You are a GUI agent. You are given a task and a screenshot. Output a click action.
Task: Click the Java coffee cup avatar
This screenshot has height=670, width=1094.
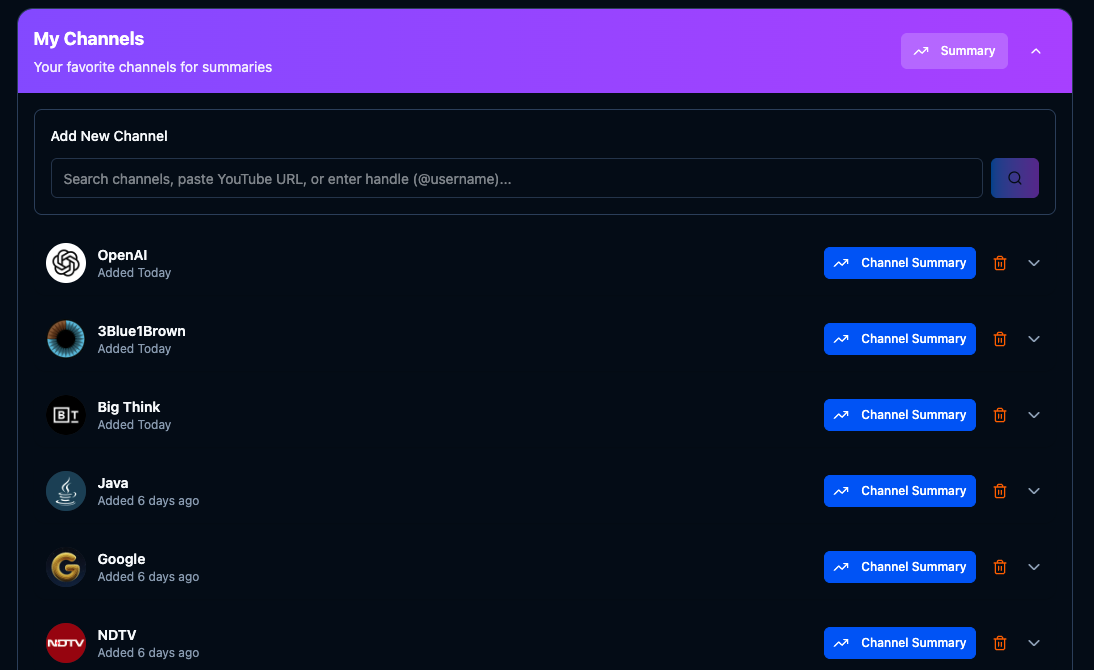(x=66, y=491)
